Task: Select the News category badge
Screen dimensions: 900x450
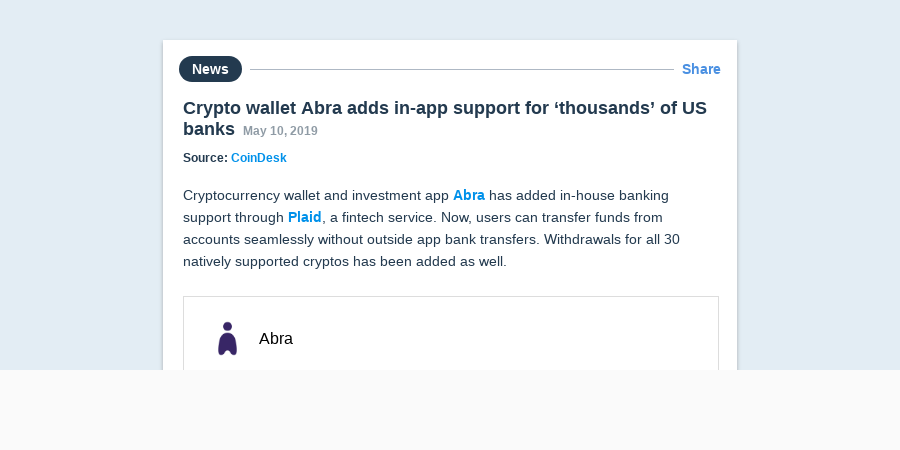Action: click(x=210, y=69)
